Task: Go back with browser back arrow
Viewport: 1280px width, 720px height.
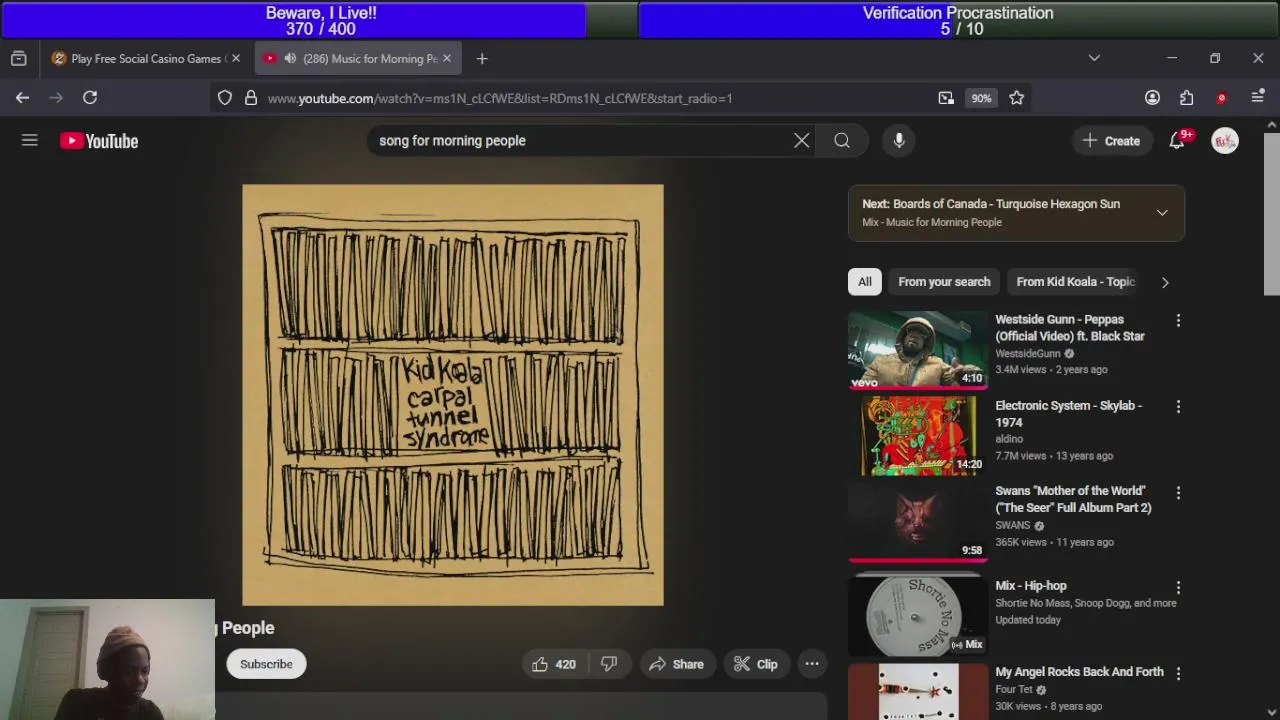Action: click(22, 97)
